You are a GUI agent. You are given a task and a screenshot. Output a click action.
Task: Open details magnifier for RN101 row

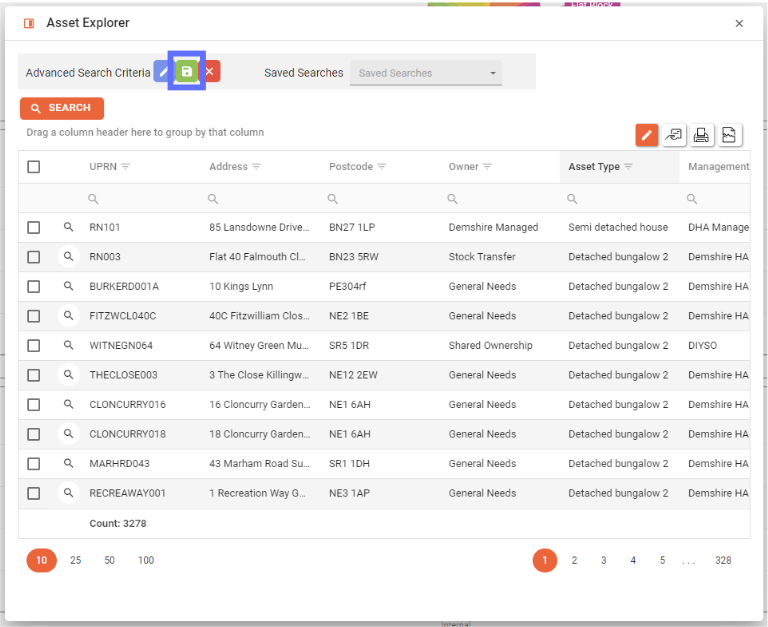point(68,228)
